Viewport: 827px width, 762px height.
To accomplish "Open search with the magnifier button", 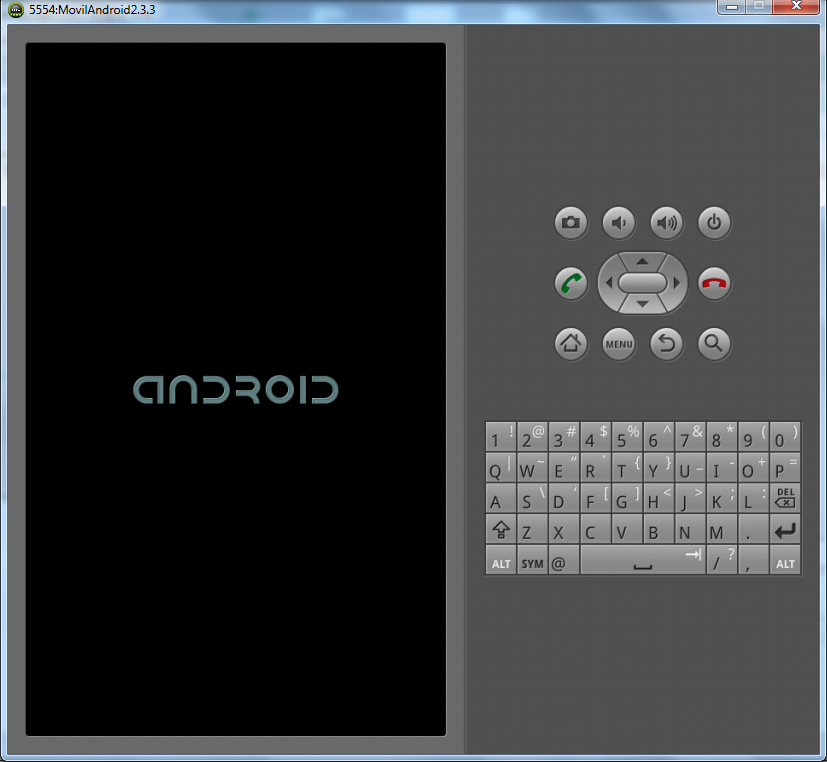I will 713,344.
